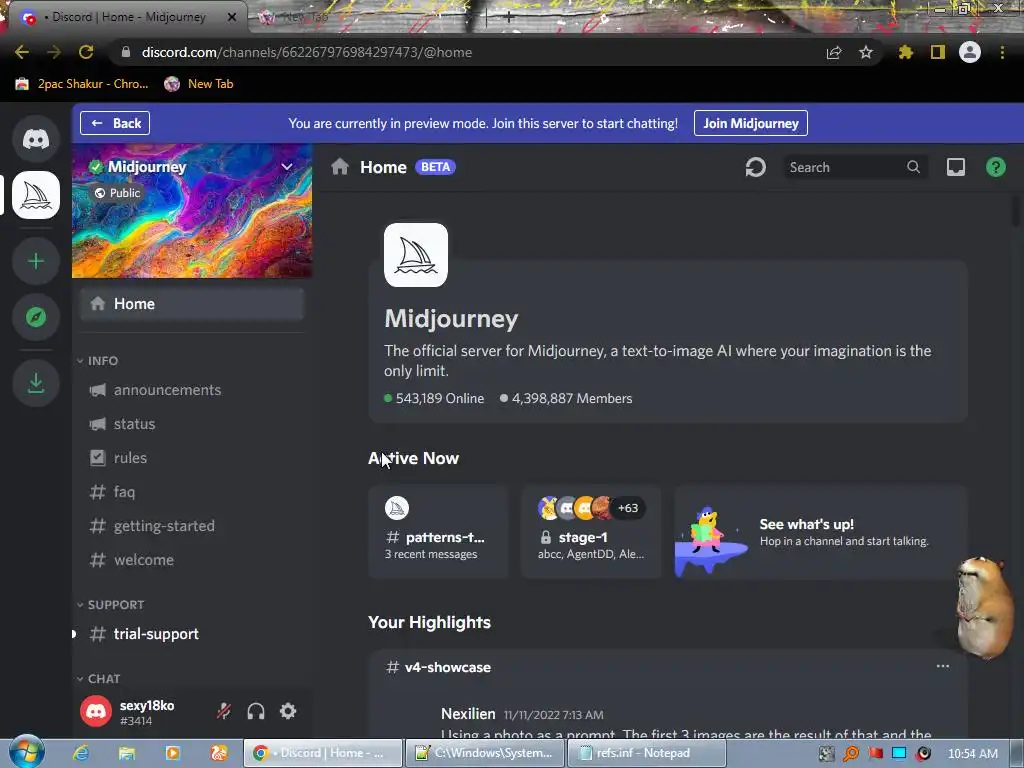The height and width of the screenshot is (768, 1024).
Task: Open the welcome channel
Action: point(191,560)
